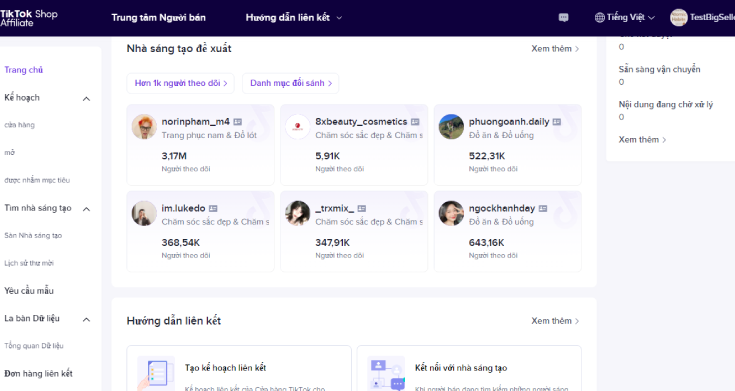Collapse the Tìm nhà sáng tạo section

click(x=86, y=209)
